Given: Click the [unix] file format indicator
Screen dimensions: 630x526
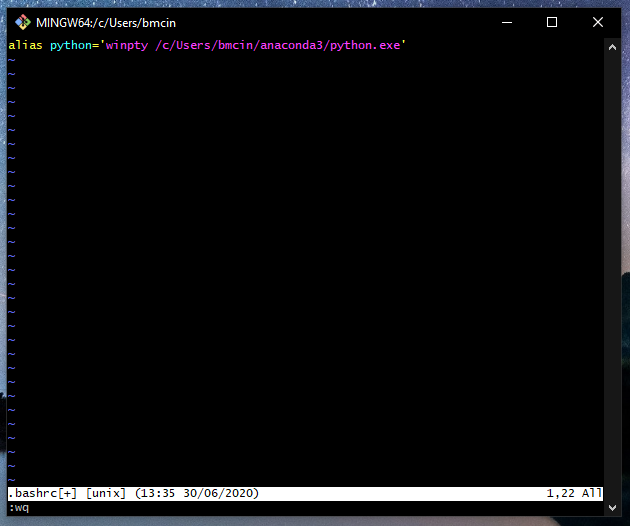Looking at the screenshot, I should coord(106,494).
